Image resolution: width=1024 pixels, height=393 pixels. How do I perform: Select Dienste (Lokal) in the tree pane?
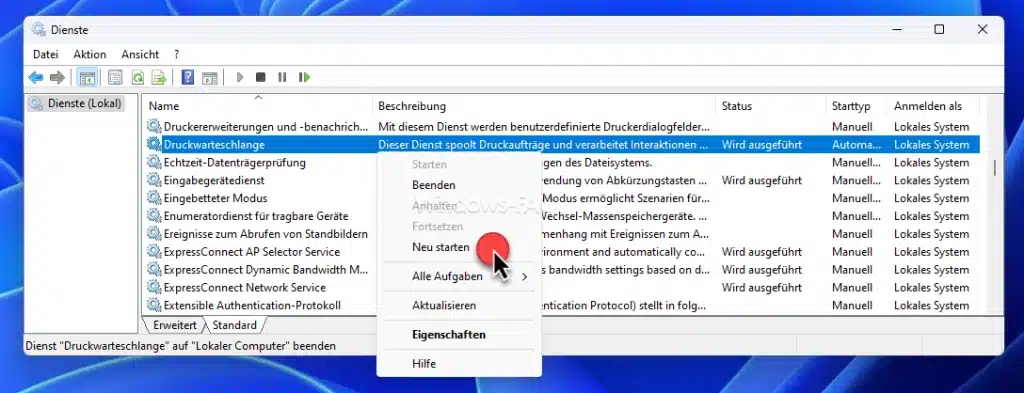point(76,103)
